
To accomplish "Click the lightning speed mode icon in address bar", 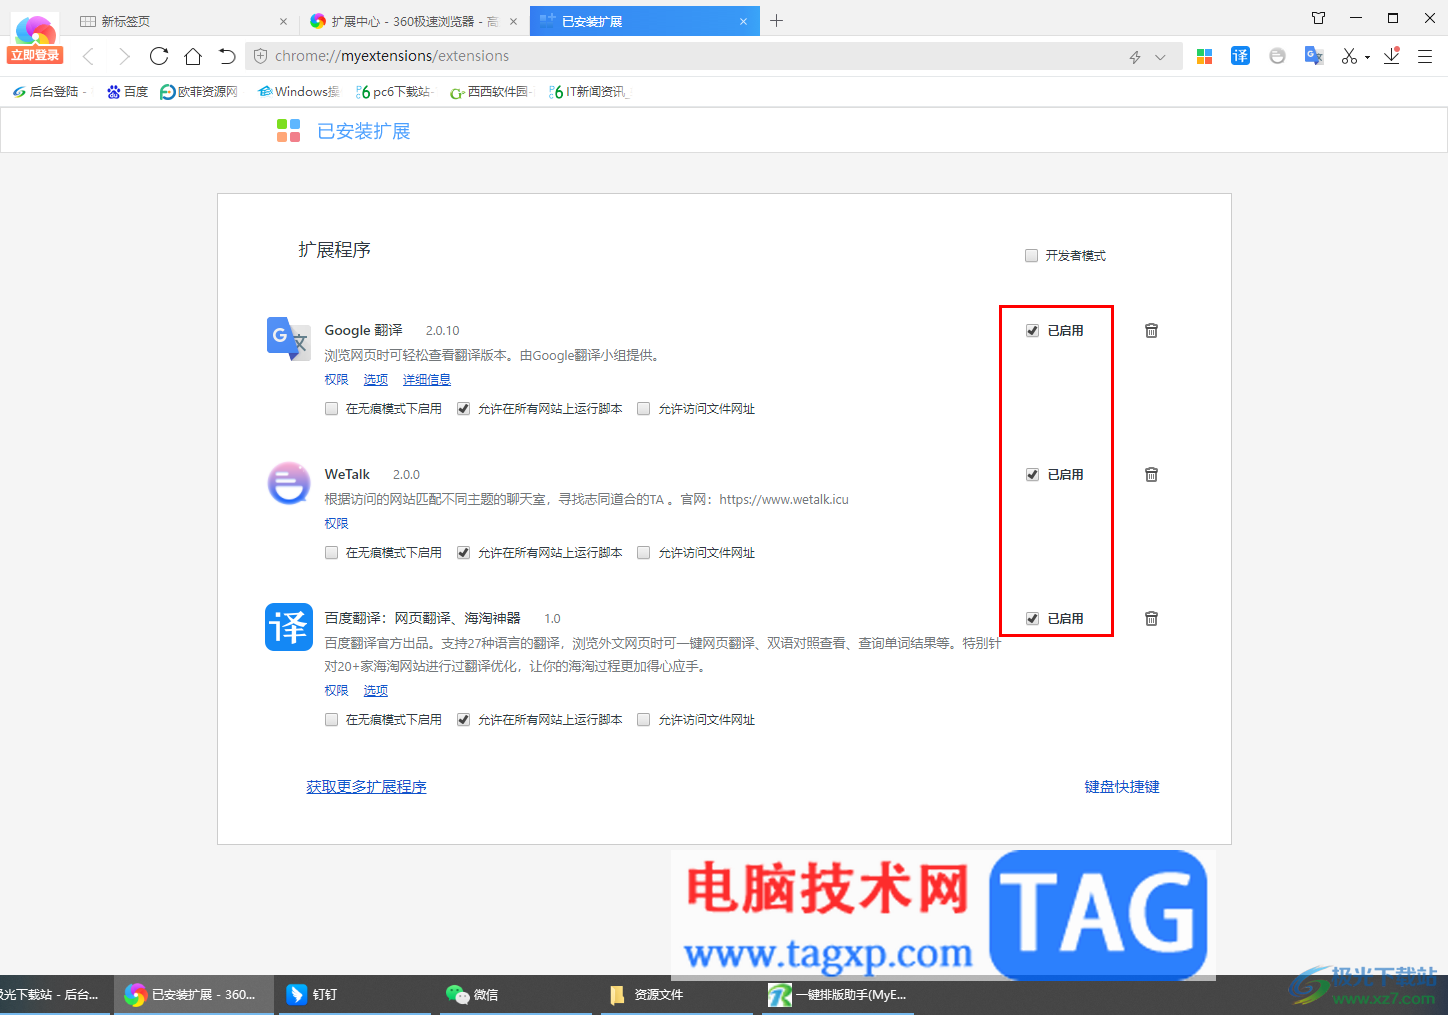I will point(1135,57).
